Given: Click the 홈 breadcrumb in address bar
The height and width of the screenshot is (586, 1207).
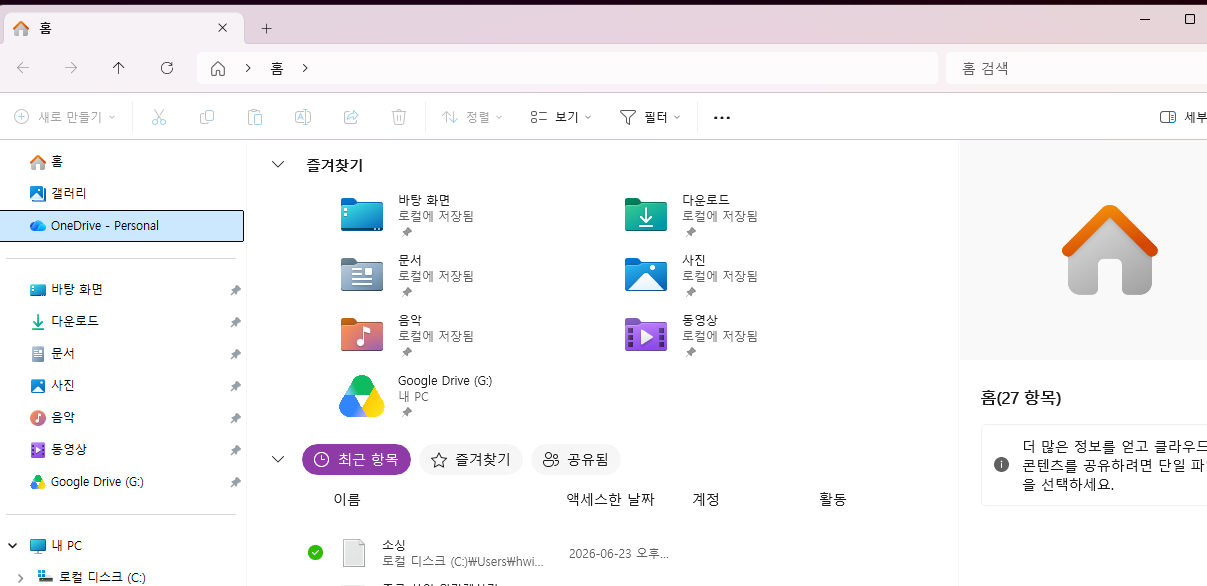Looking at the screenshot, I should pyautogui.click(x=277, y=68).
